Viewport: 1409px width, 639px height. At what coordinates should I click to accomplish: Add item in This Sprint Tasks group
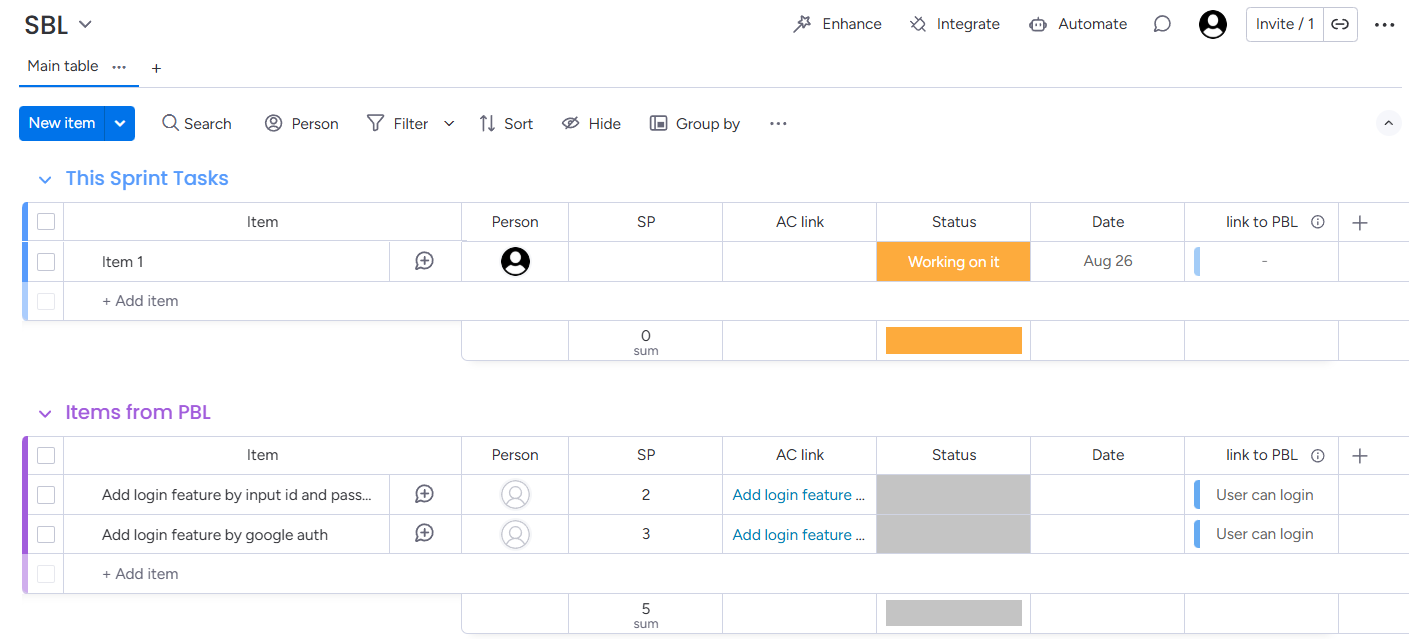(x=140, y=301)
